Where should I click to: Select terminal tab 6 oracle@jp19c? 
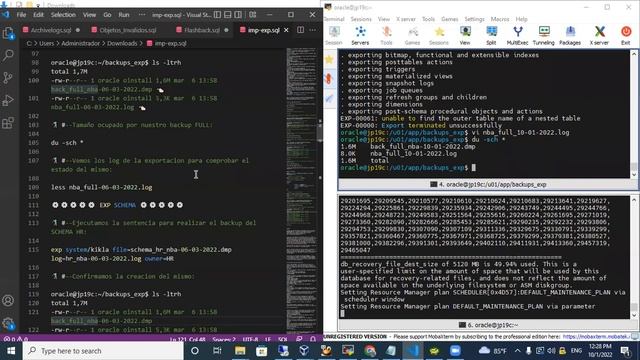[x=488, y=325]
